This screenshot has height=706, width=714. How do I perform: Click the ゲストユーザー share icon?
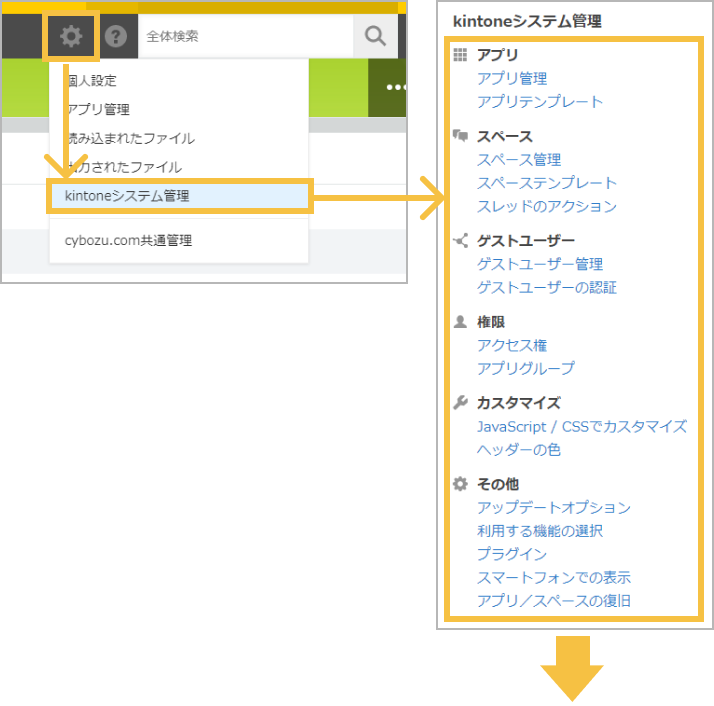(460, 240)
